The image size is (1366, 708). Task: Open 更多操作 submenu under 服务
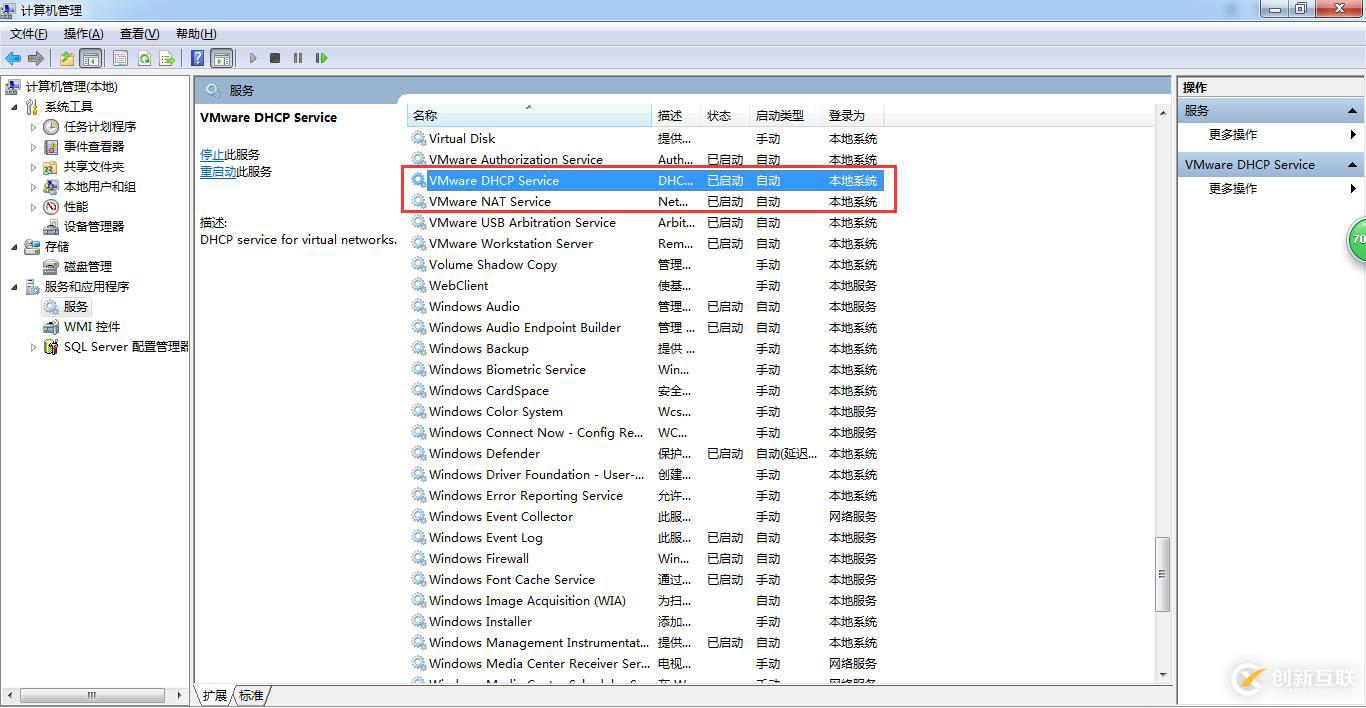[1270, 135]
